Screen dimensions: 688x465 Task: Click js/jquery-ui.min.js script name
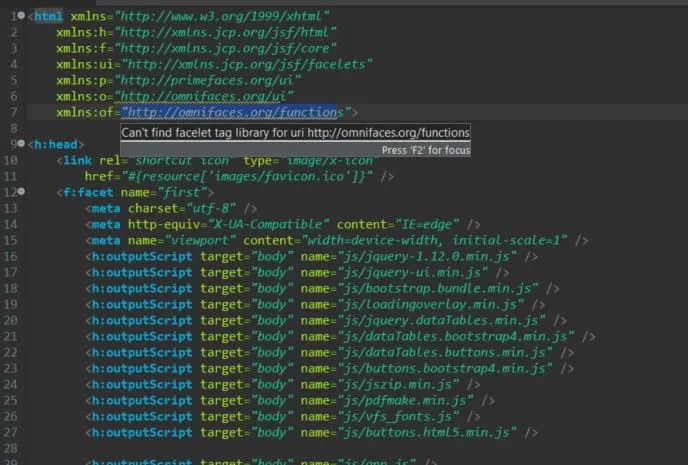[x=412, y=272]
